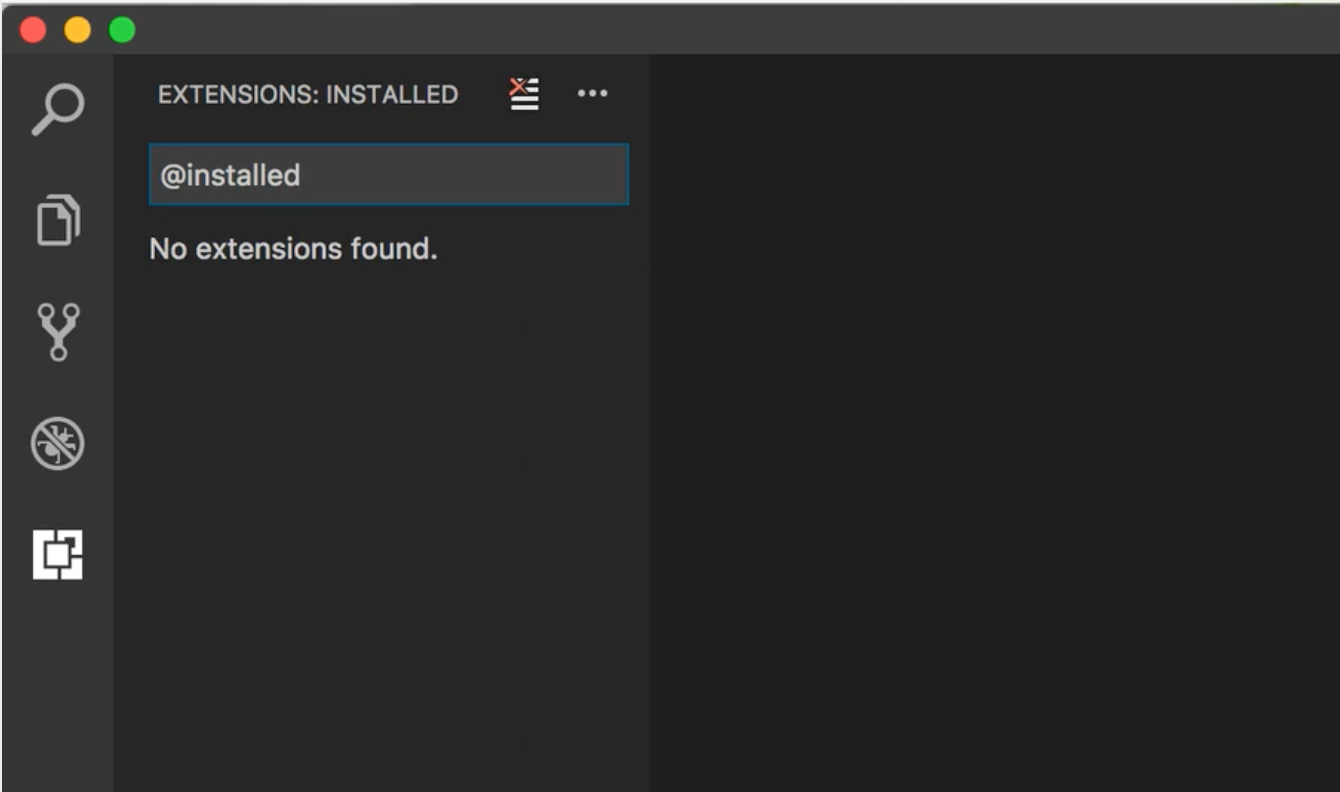Close the window with red button

pos(33,30)
